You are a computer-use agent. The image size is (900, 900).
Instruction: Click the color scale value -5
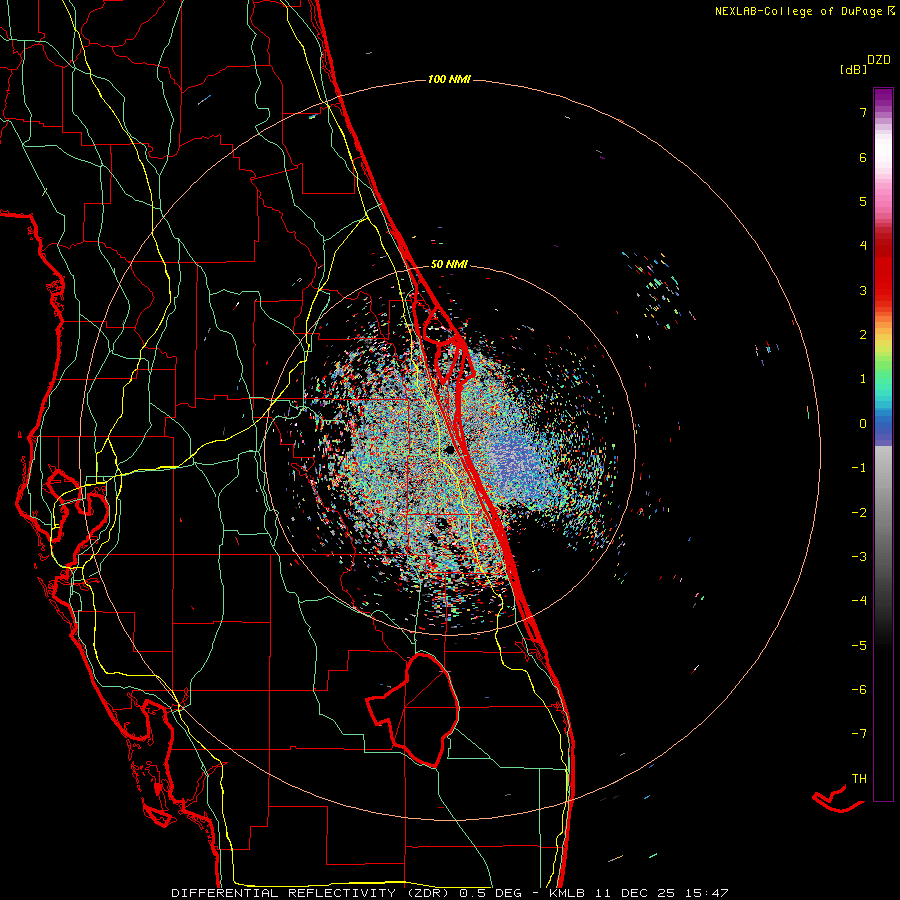point(859,646)
